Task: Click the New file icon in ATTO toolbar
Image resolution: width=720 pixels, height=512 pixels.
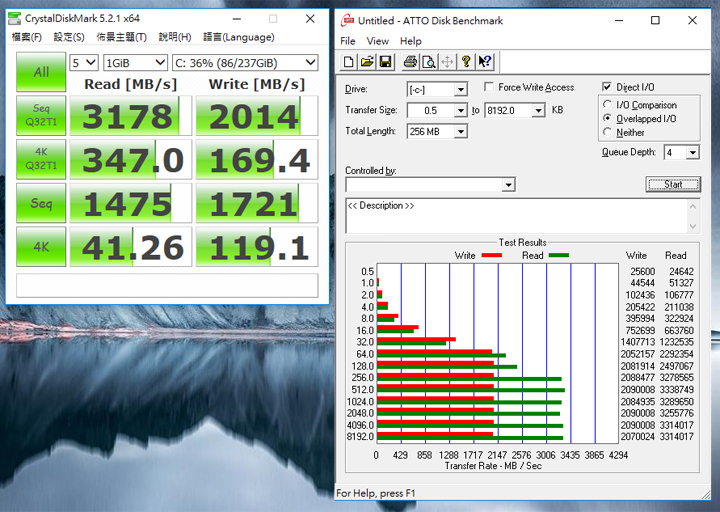Action: [349, 62]
